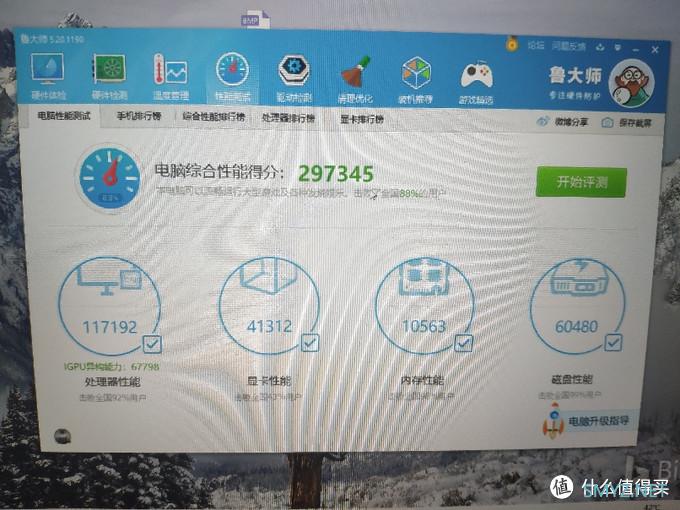Open 装机推荐 software box icon
The image size is (680, 510).
(x=416, y=72)
